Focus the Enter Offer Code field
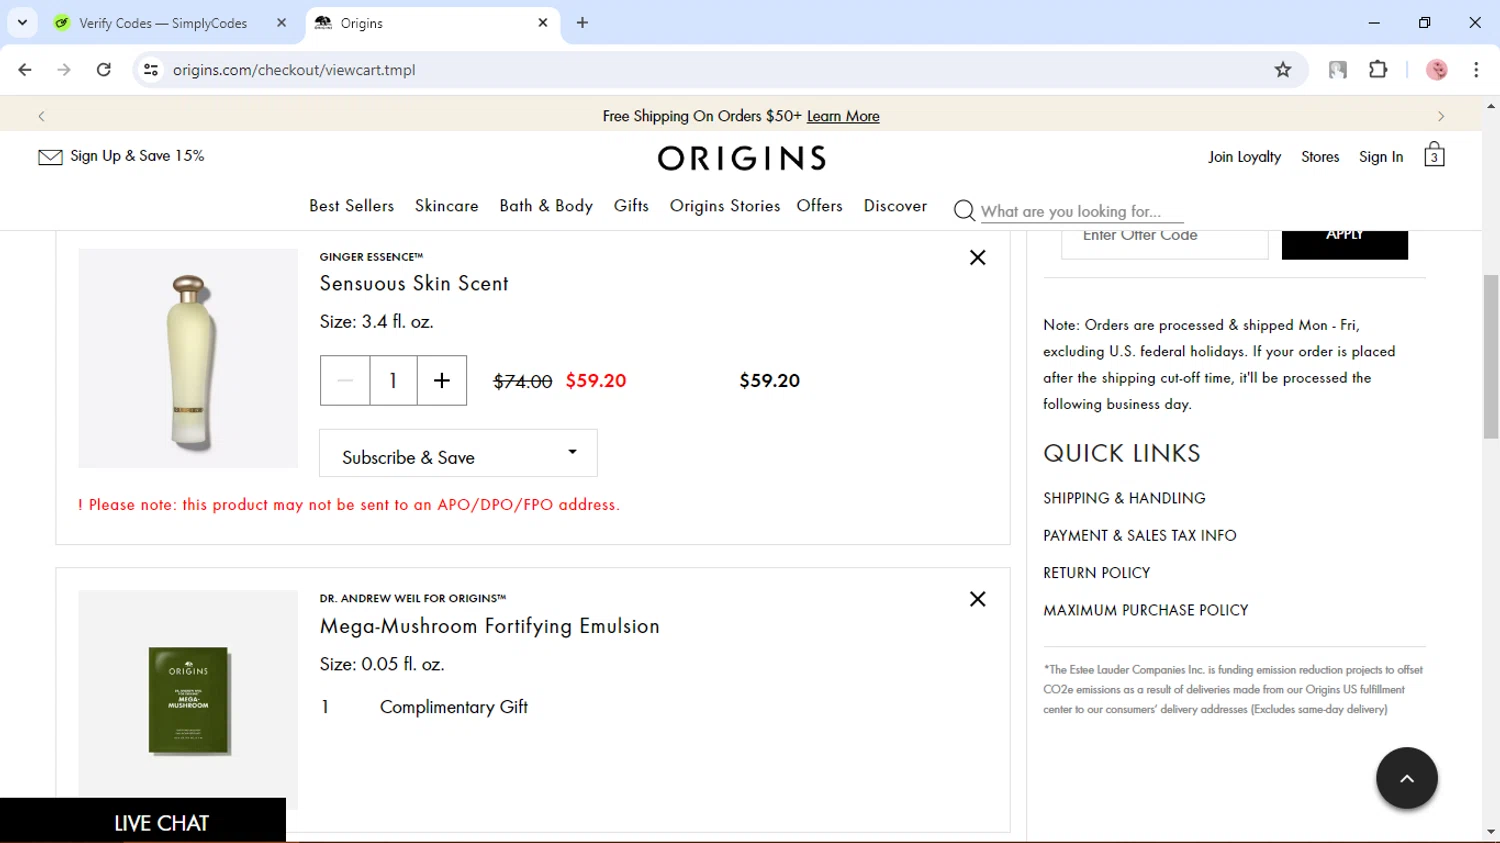1500x843 pixels. point(1165,243)
